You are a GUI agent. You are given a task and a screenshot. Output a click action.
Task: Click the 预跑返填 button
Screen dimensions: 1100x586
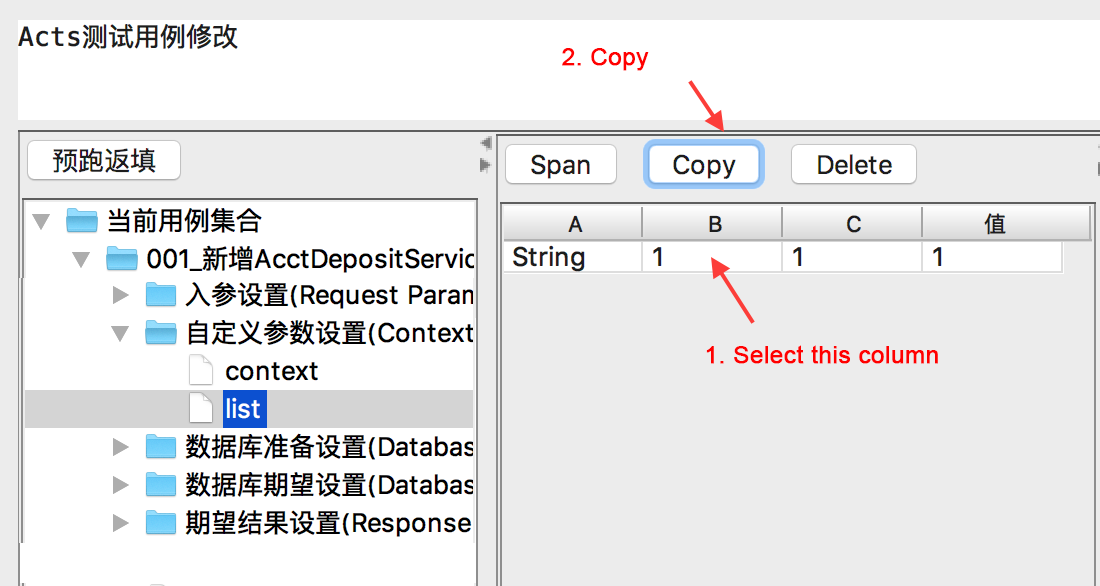tap(104, 161)
